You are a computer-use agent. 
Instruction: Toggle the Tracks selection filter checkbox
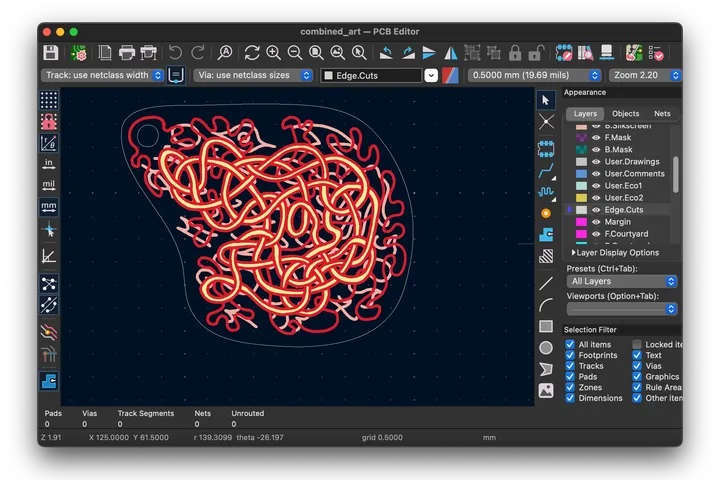570,366
